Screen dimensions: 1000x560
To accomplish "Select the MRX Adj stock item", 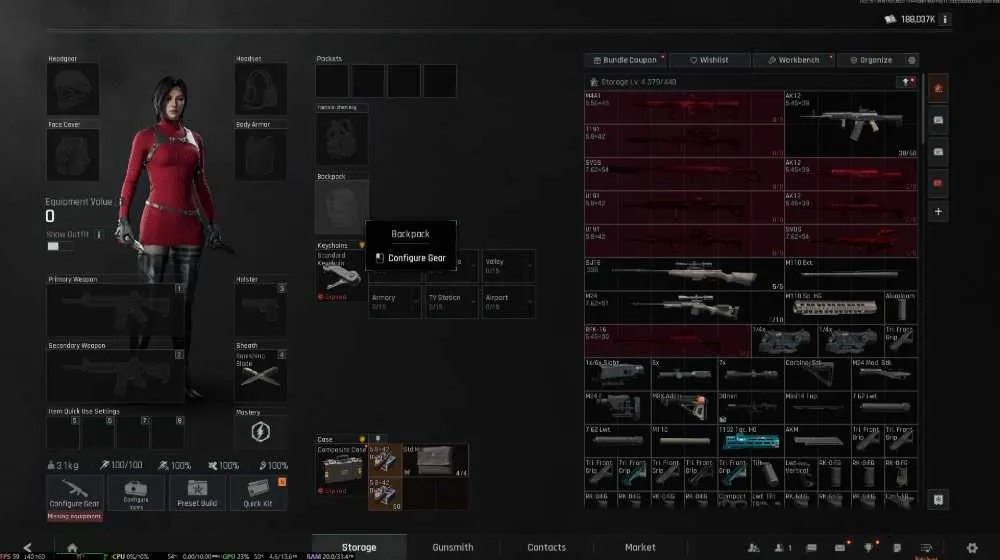I will pos(684,408).
